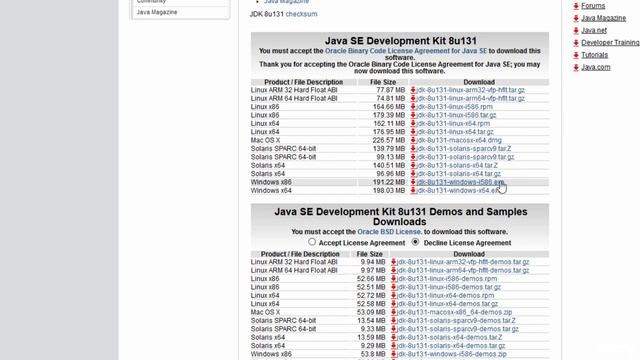
Task: Click the red arrow icon beside Forums
Action: pyautogui.click(x=576, y=6)
